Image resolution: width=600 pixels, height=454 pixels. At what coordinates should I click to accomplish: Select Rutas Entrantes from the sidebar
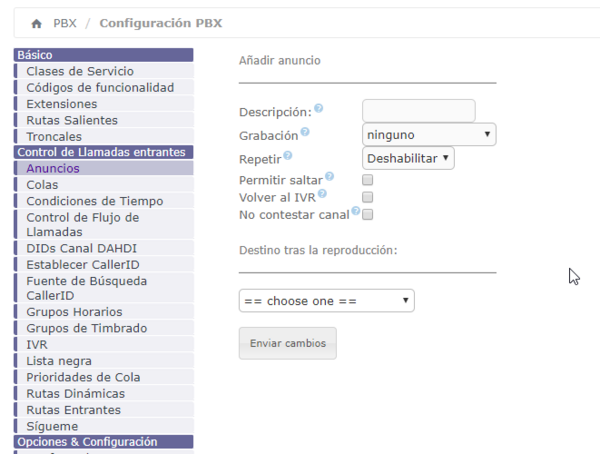pos(73,410)
